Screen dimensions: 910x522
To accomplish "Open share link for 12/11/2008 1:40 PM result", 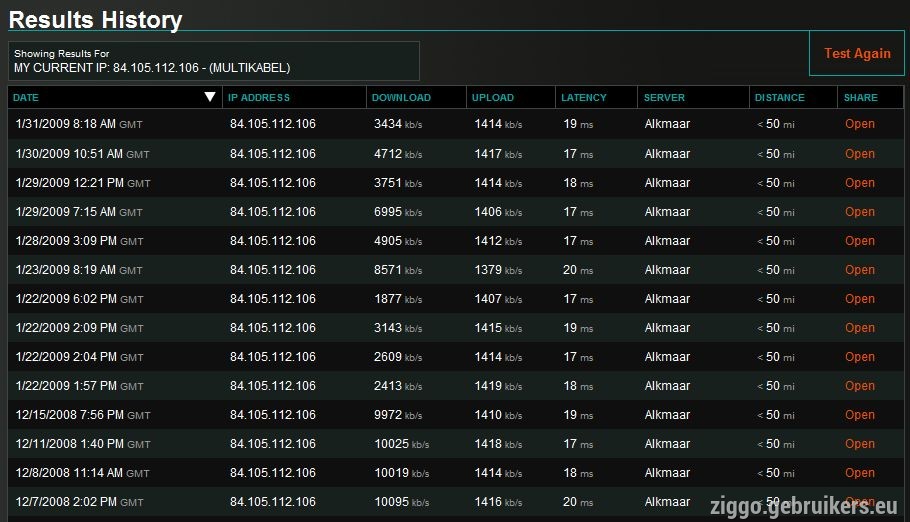I will coord(860,444).
